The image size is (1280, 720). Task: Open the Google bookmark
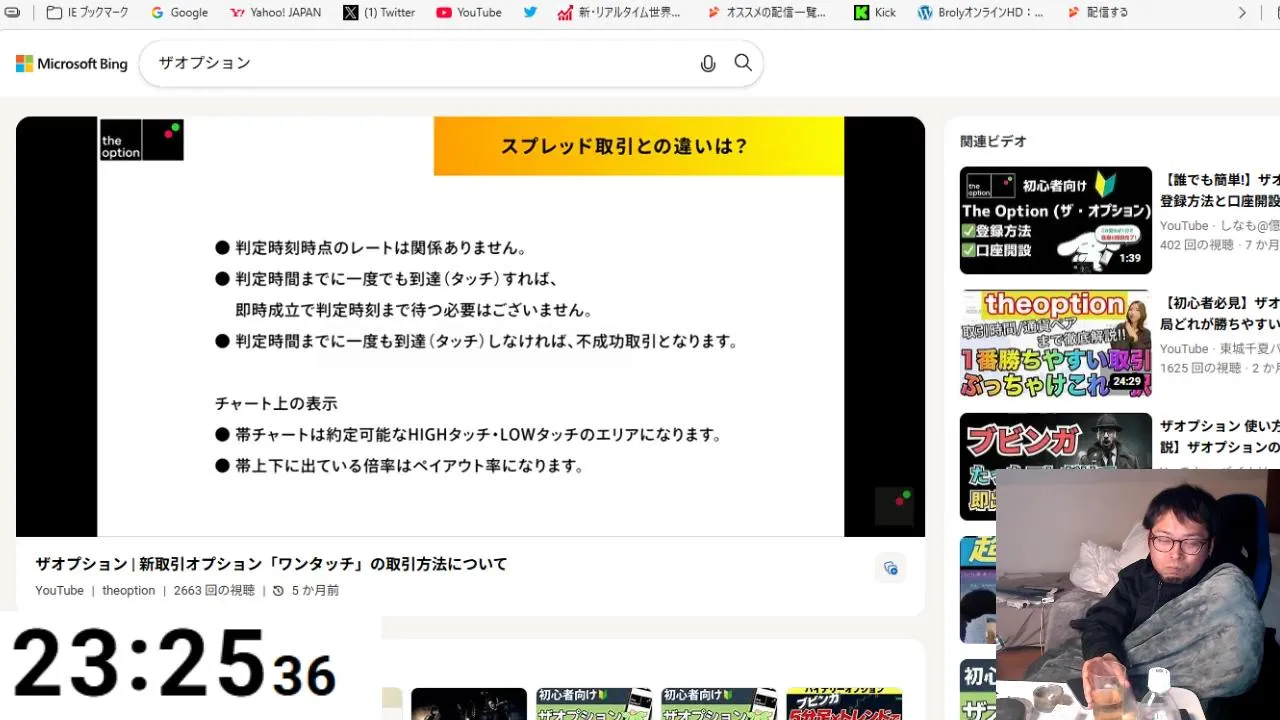click(x=179, y=12)
